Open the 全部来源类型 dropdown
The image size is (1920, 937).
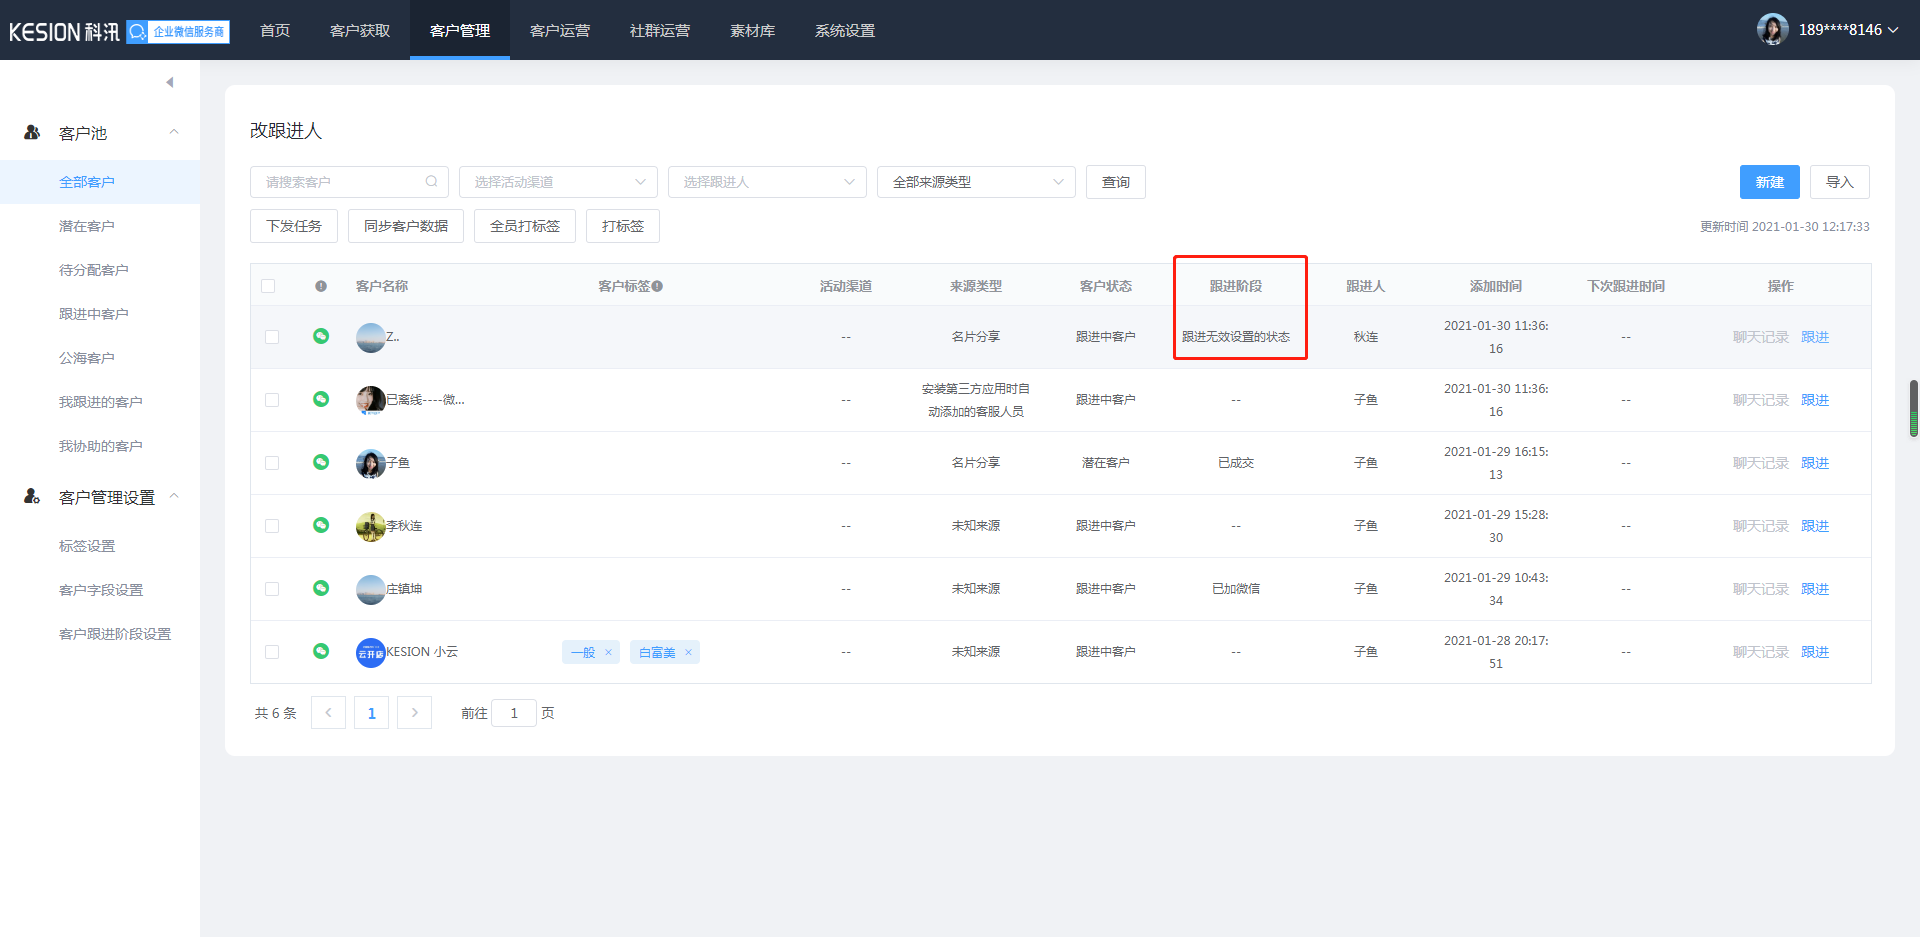(975, 182)
